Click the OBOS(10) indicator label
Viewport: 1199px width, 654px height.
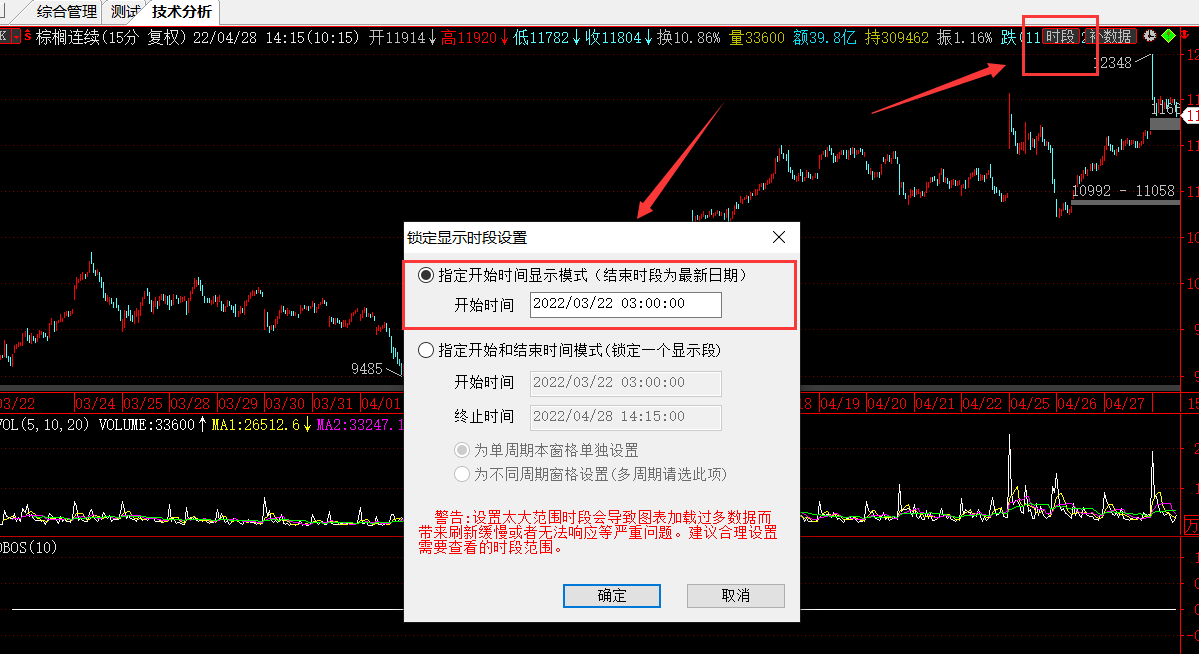(29, 548)
